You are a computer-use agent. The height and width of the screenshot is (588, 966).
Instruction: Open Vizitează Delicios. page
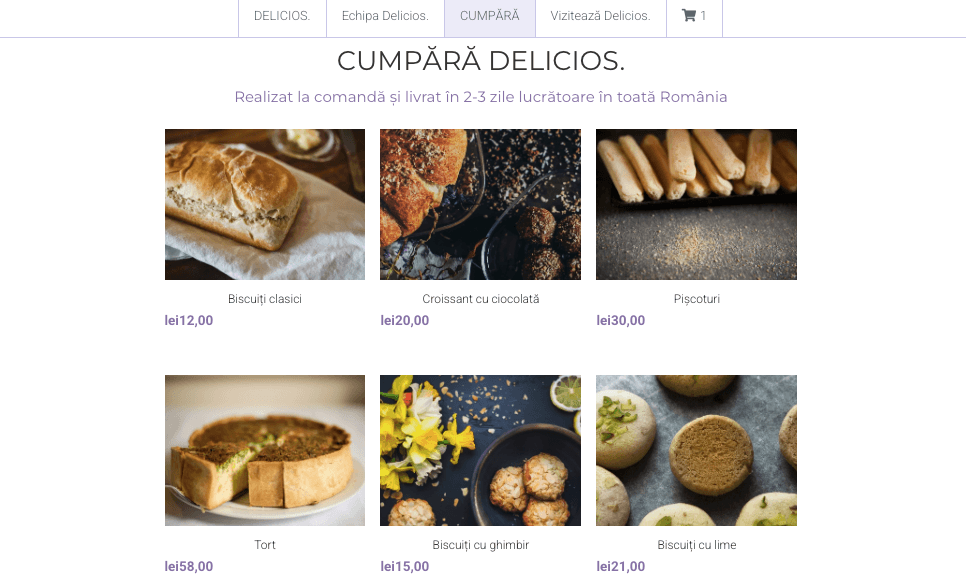point(601,16)
